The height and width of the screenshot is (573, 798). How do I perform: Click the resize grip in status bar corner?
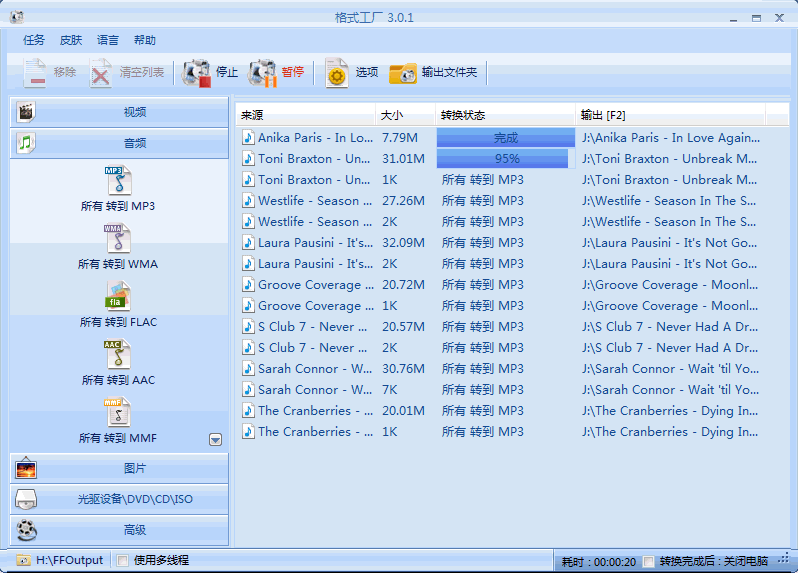[x=783, y=559]
